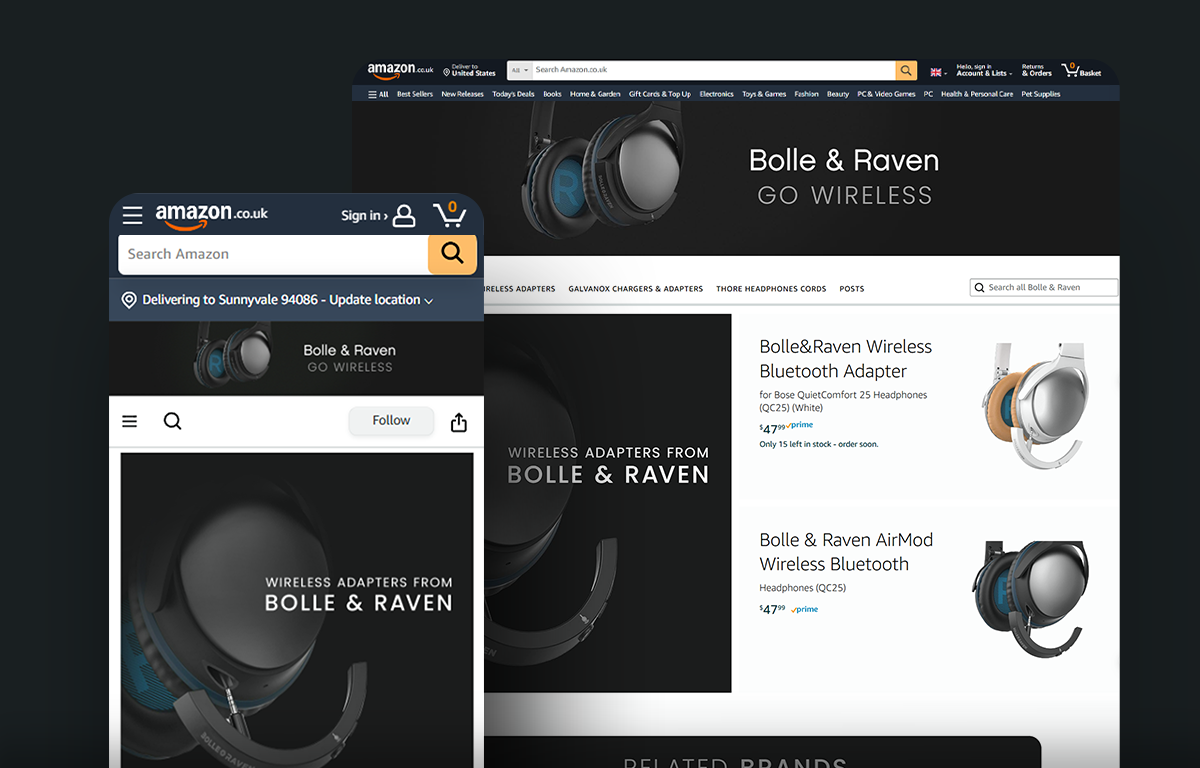Select Pet Supplies in the nav bar
Screen dimensions: 1200x768
coord(1040,94)
